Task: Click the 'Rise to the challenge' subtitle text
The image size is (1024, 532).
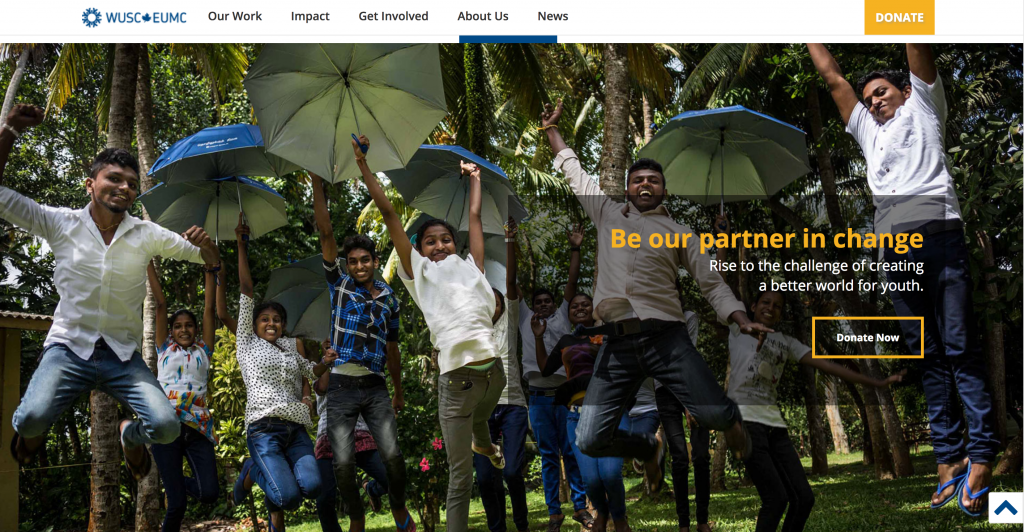Action: pyautogui.click(x=816, y=275)
